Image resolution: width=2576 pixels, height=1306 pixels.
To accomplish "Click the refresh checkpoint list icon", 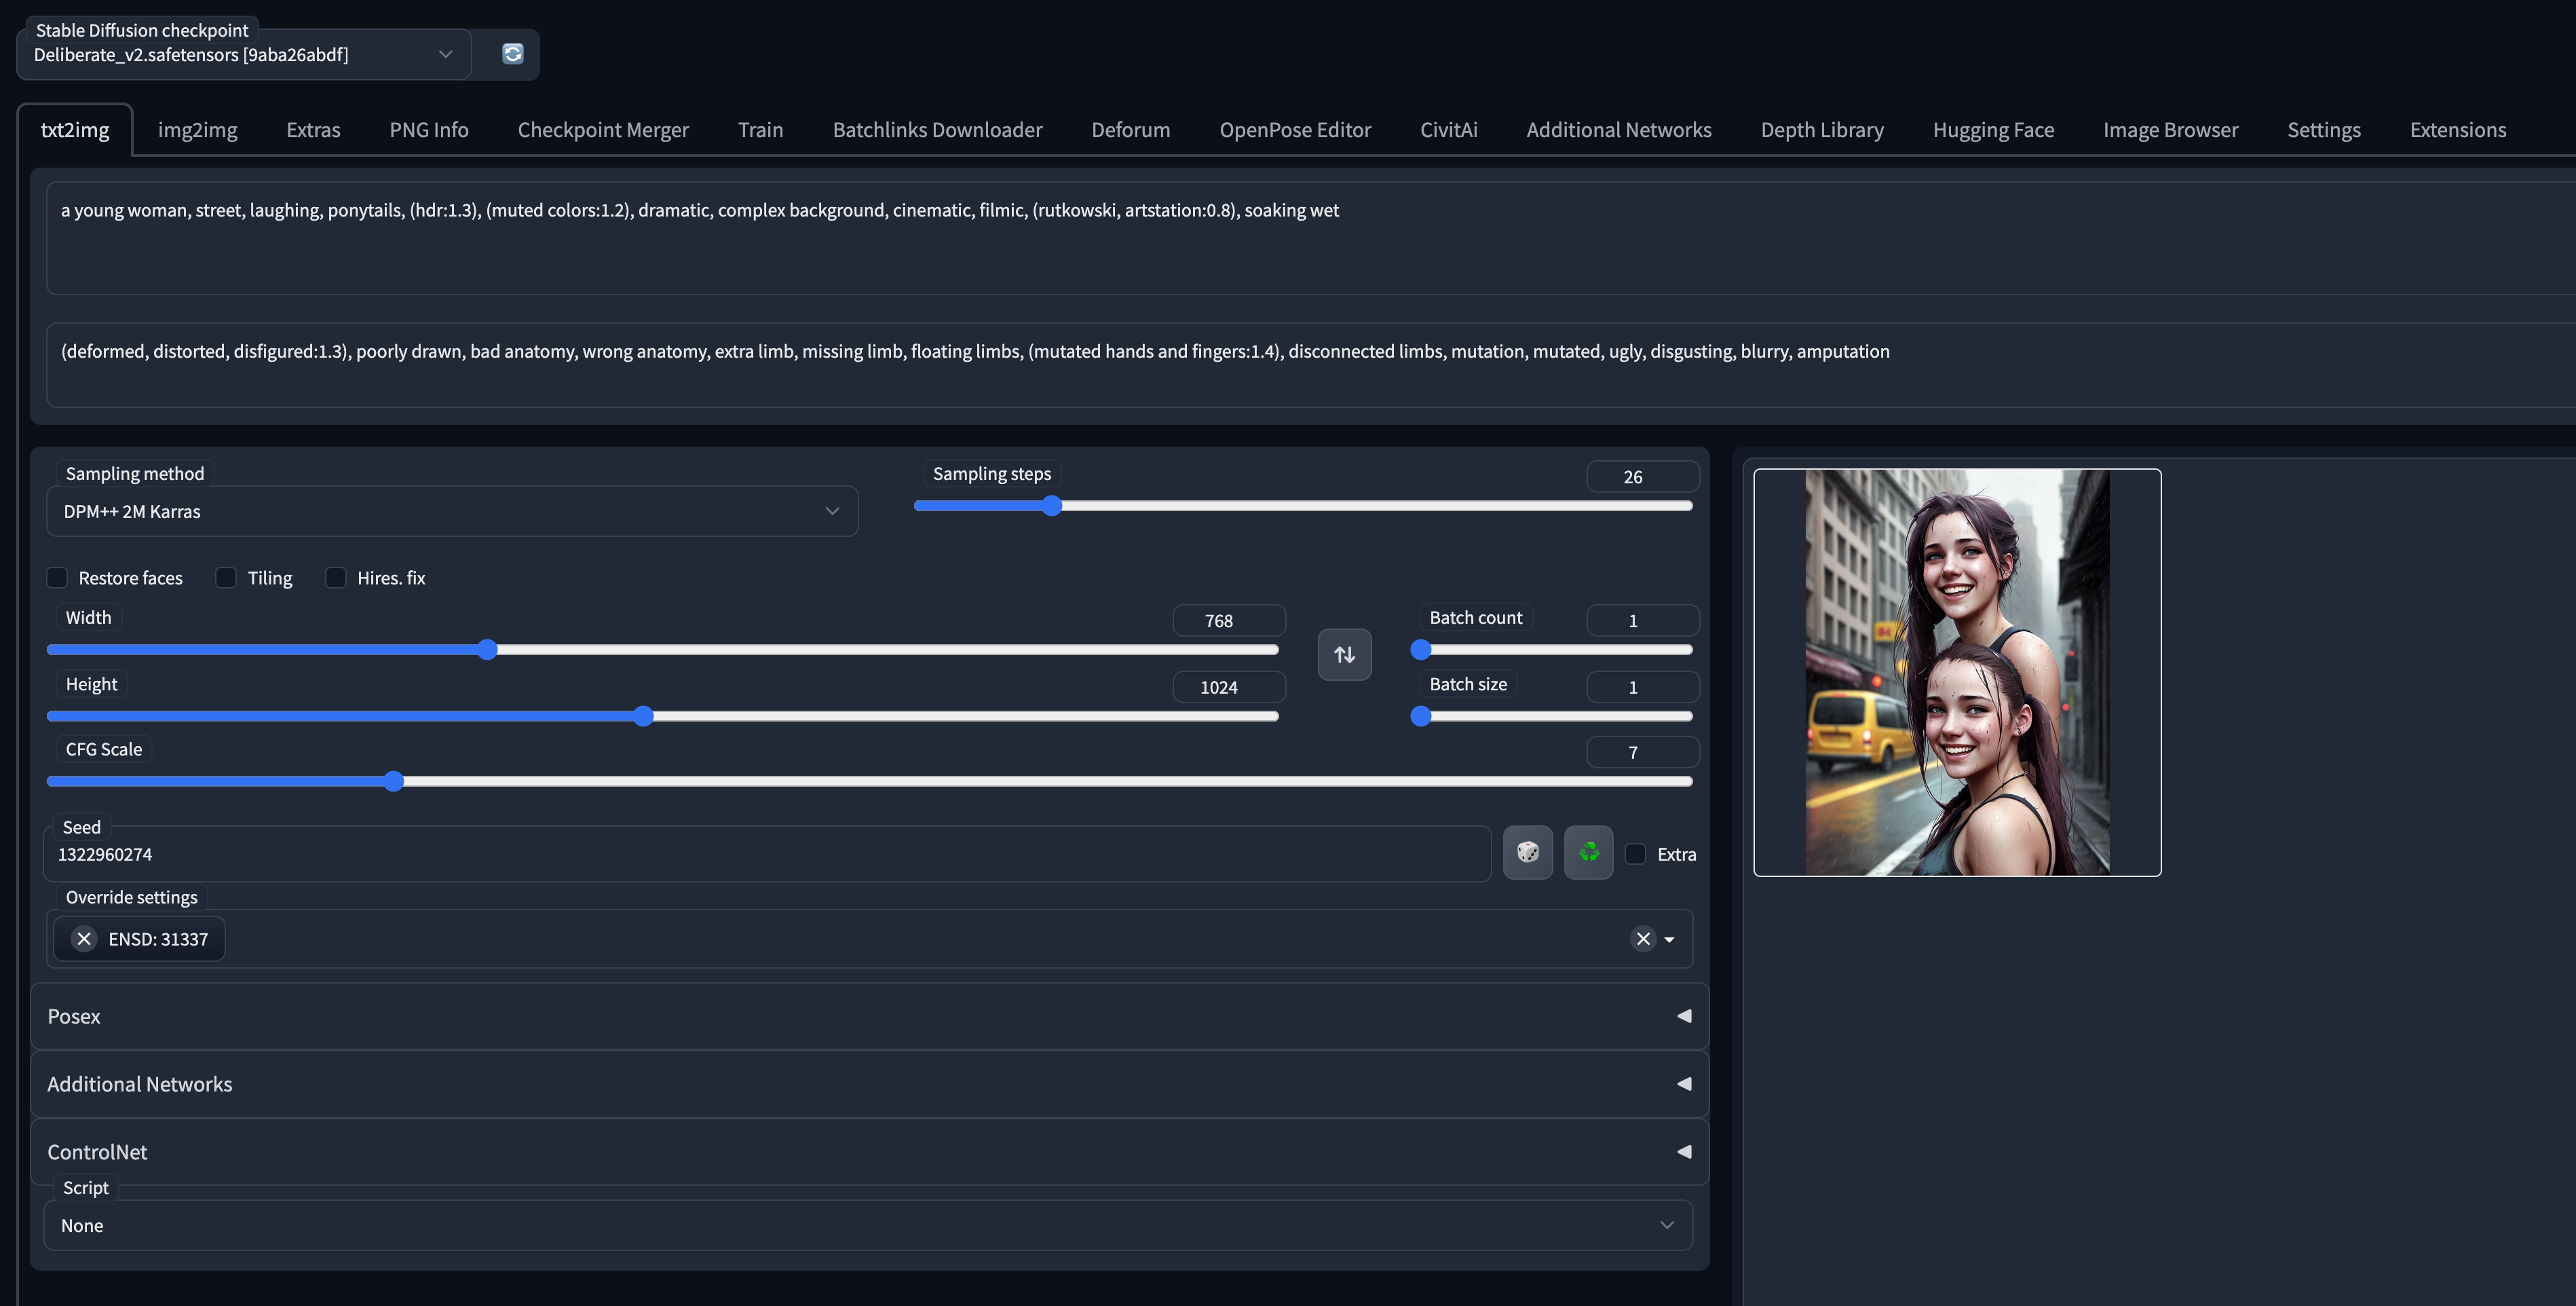I will coord(512,54).
